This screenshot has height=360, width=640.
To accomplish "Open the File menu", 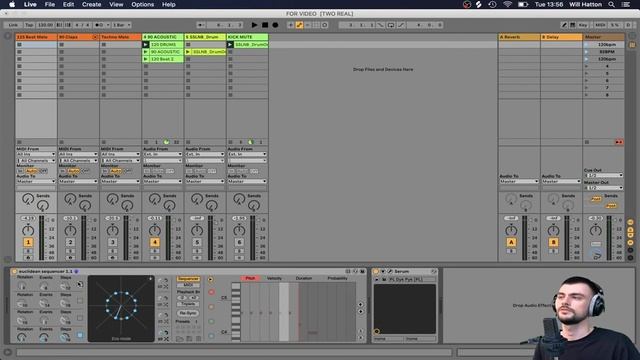I will click(50, 4).
